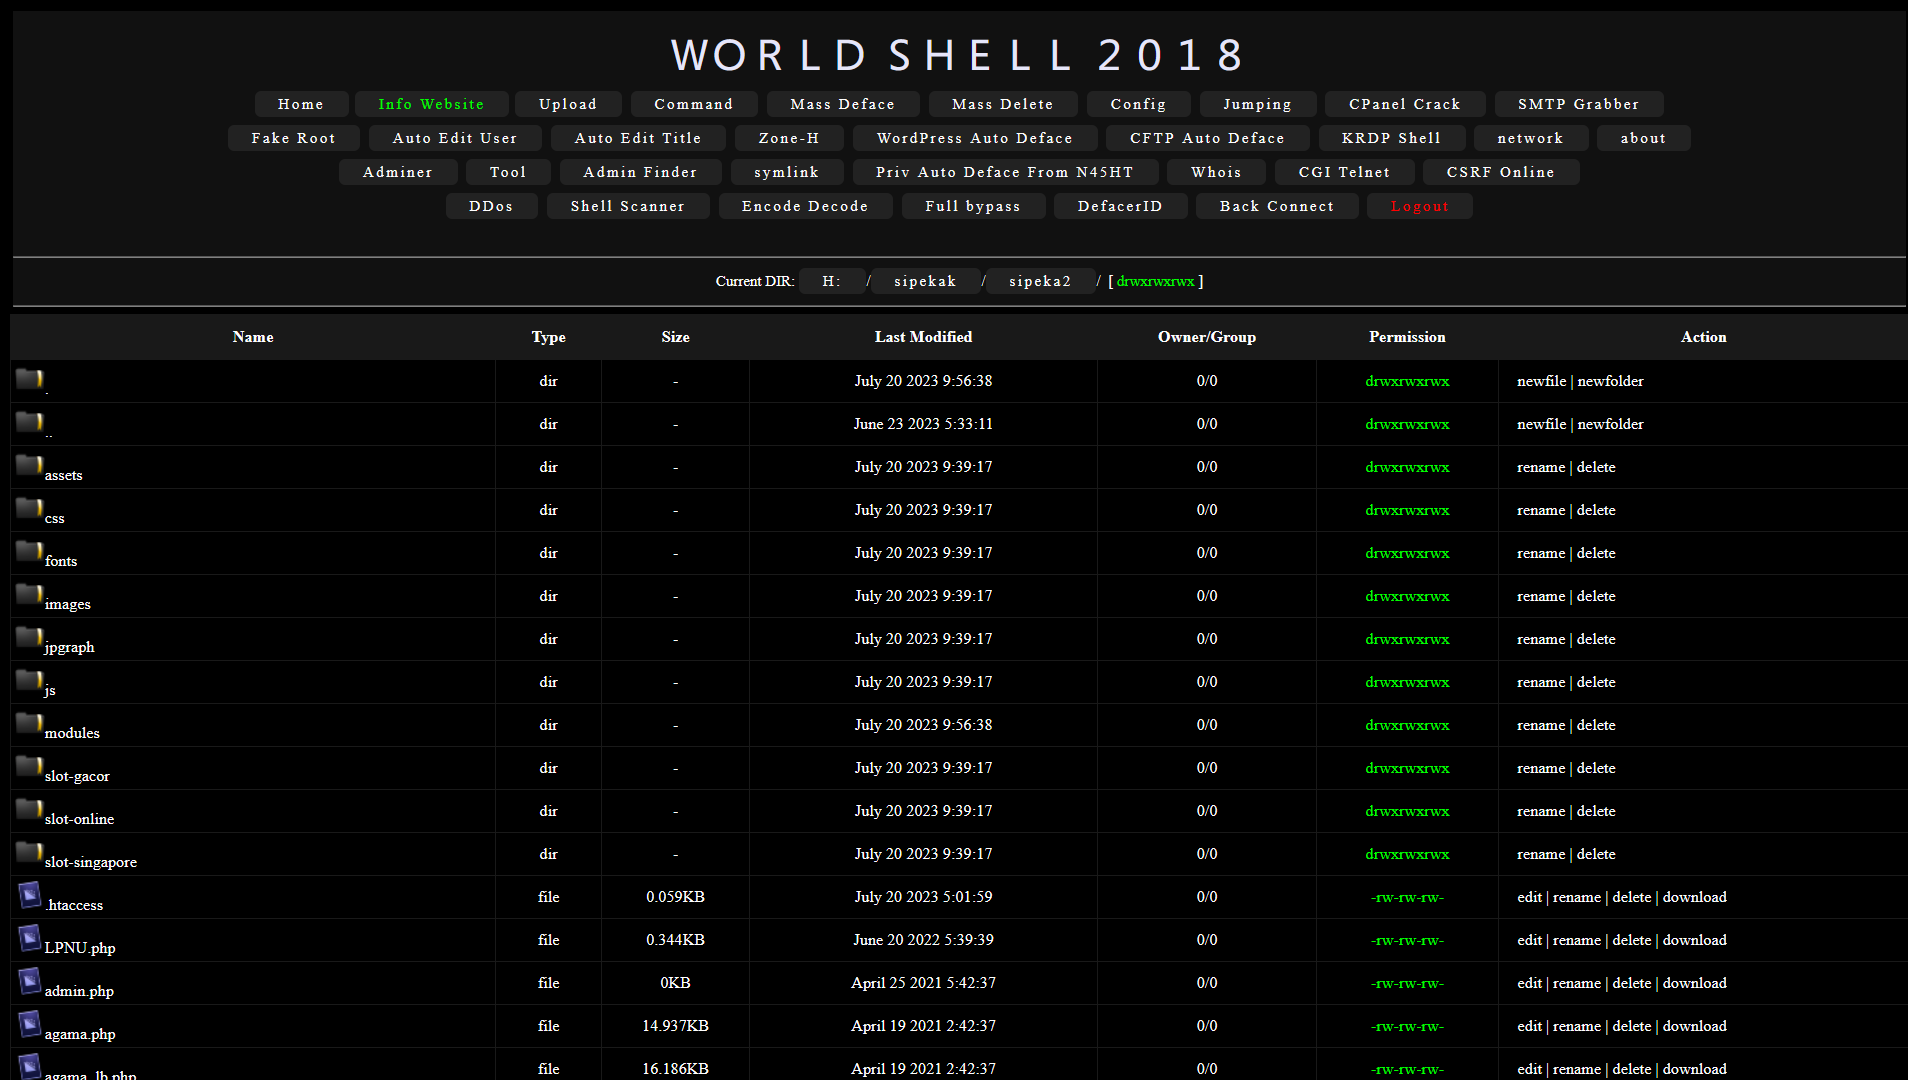
Task: Click the folder icon for slot-singapore
Action: (x=29, y=852)
